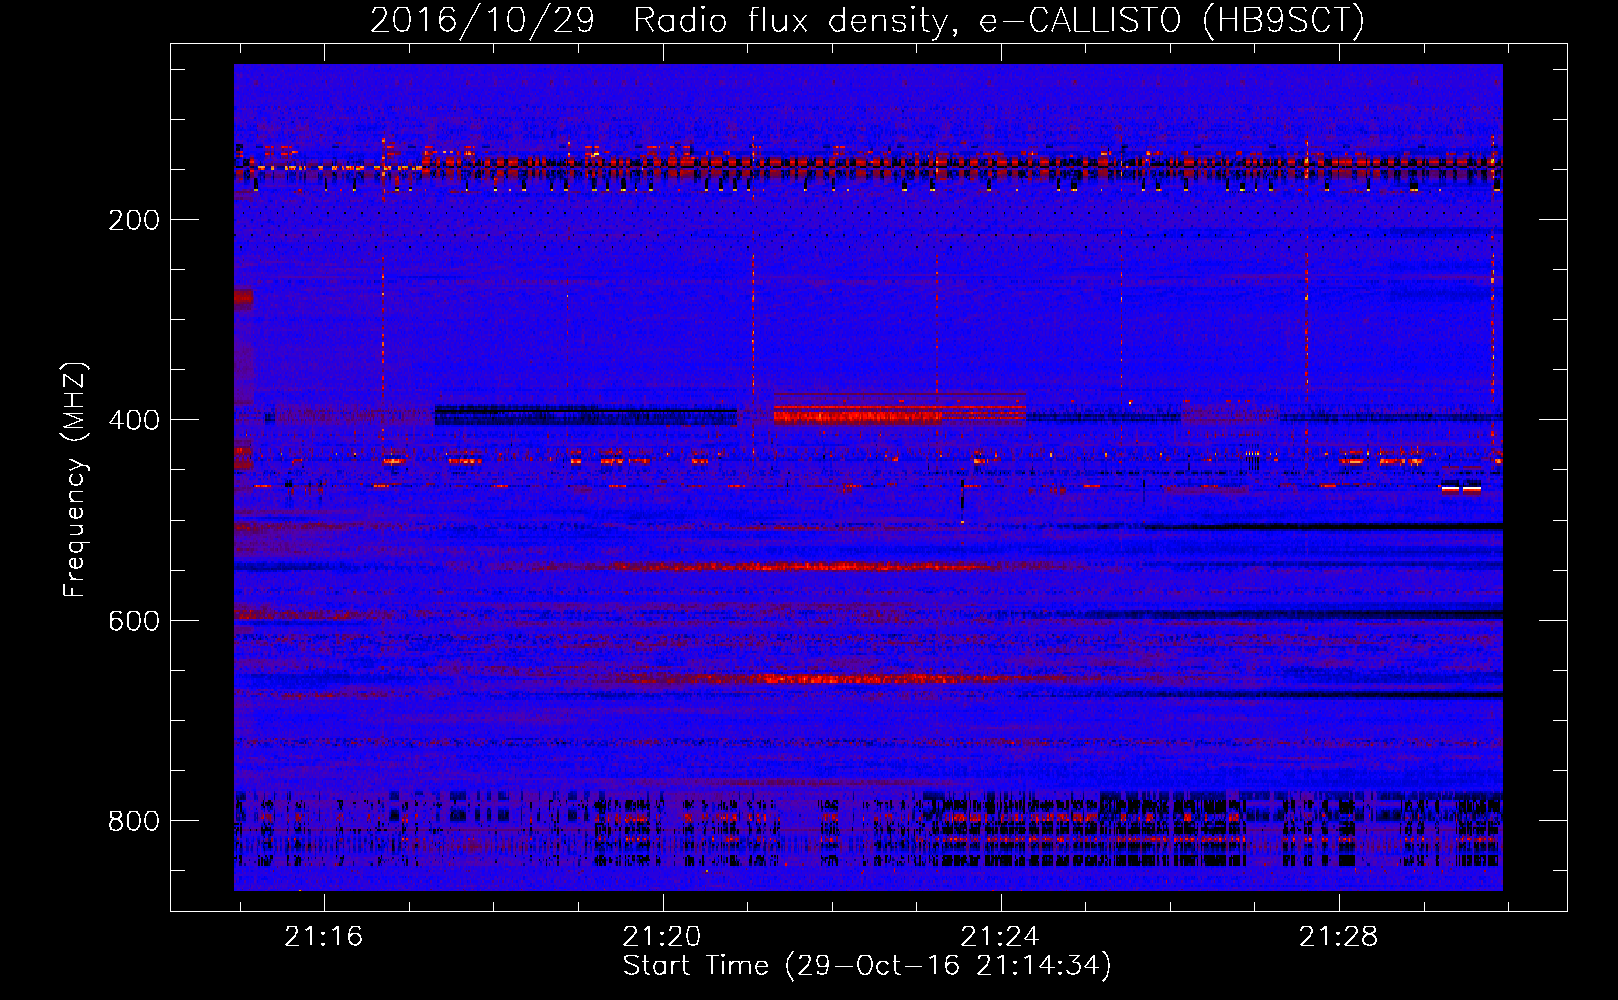
Task: Click the 21:16 time tick label
Action: point(323,937)
